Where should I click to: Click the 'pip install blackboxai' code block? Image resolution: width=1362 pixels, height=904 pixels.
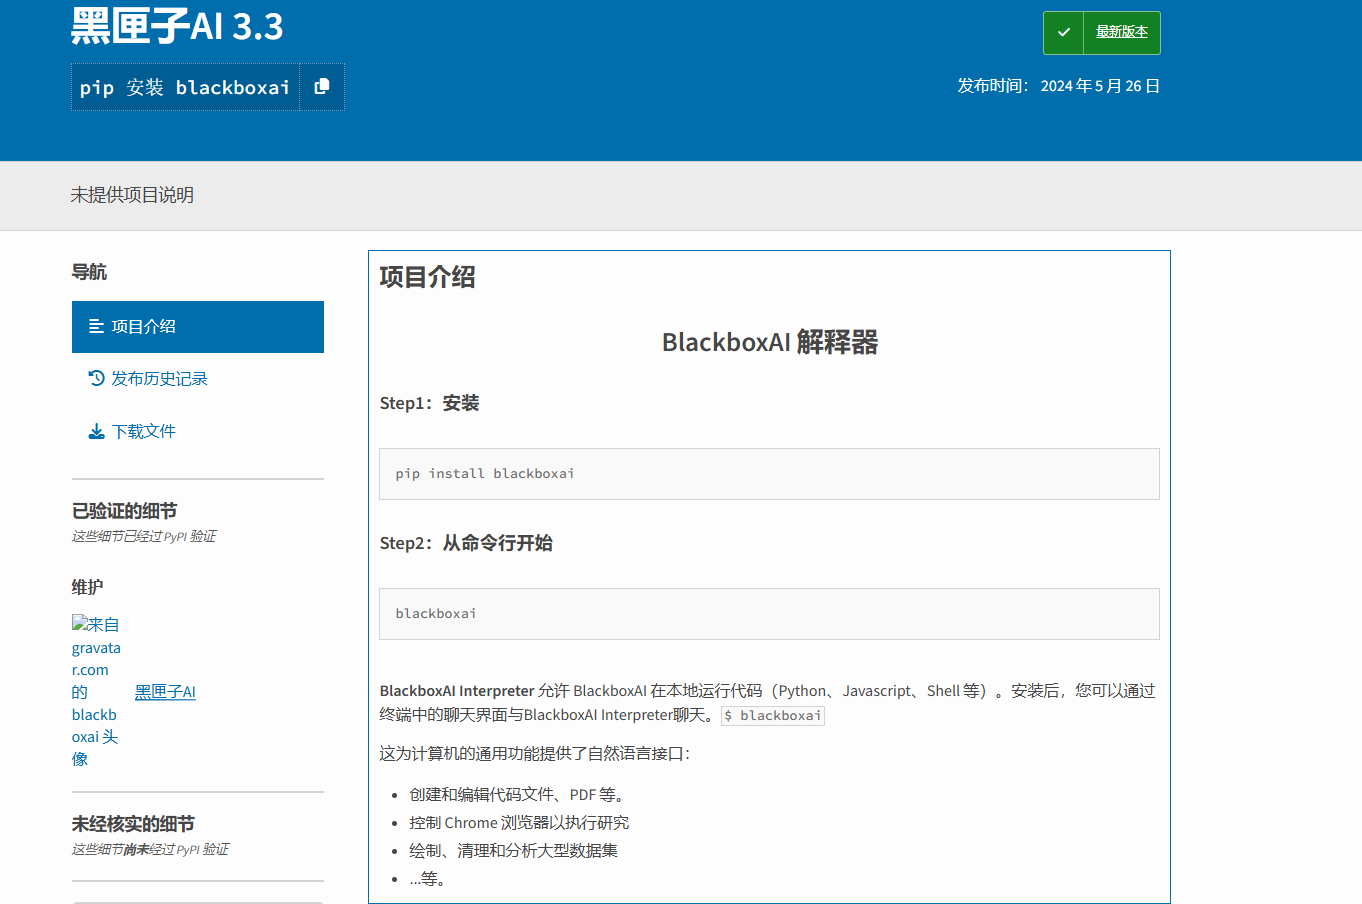click(x=768, y=474)
